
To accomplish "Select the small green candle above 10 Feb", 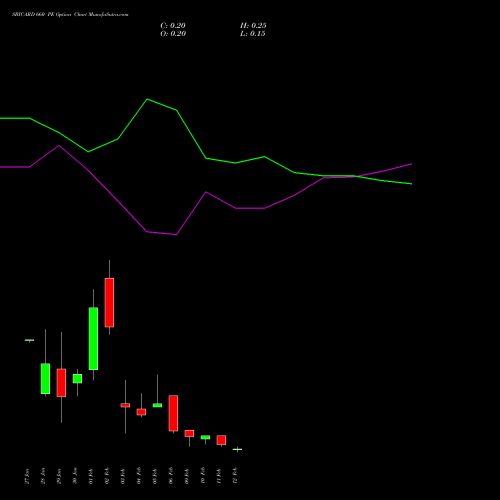I will pos(205,437).
